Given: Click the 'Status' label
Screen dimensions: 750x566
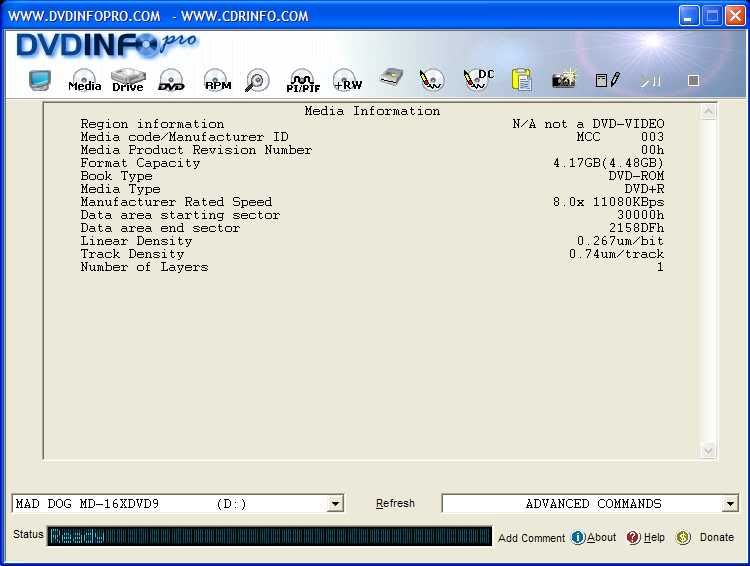Looking at the screenshot, I should (x=28, y=534).
